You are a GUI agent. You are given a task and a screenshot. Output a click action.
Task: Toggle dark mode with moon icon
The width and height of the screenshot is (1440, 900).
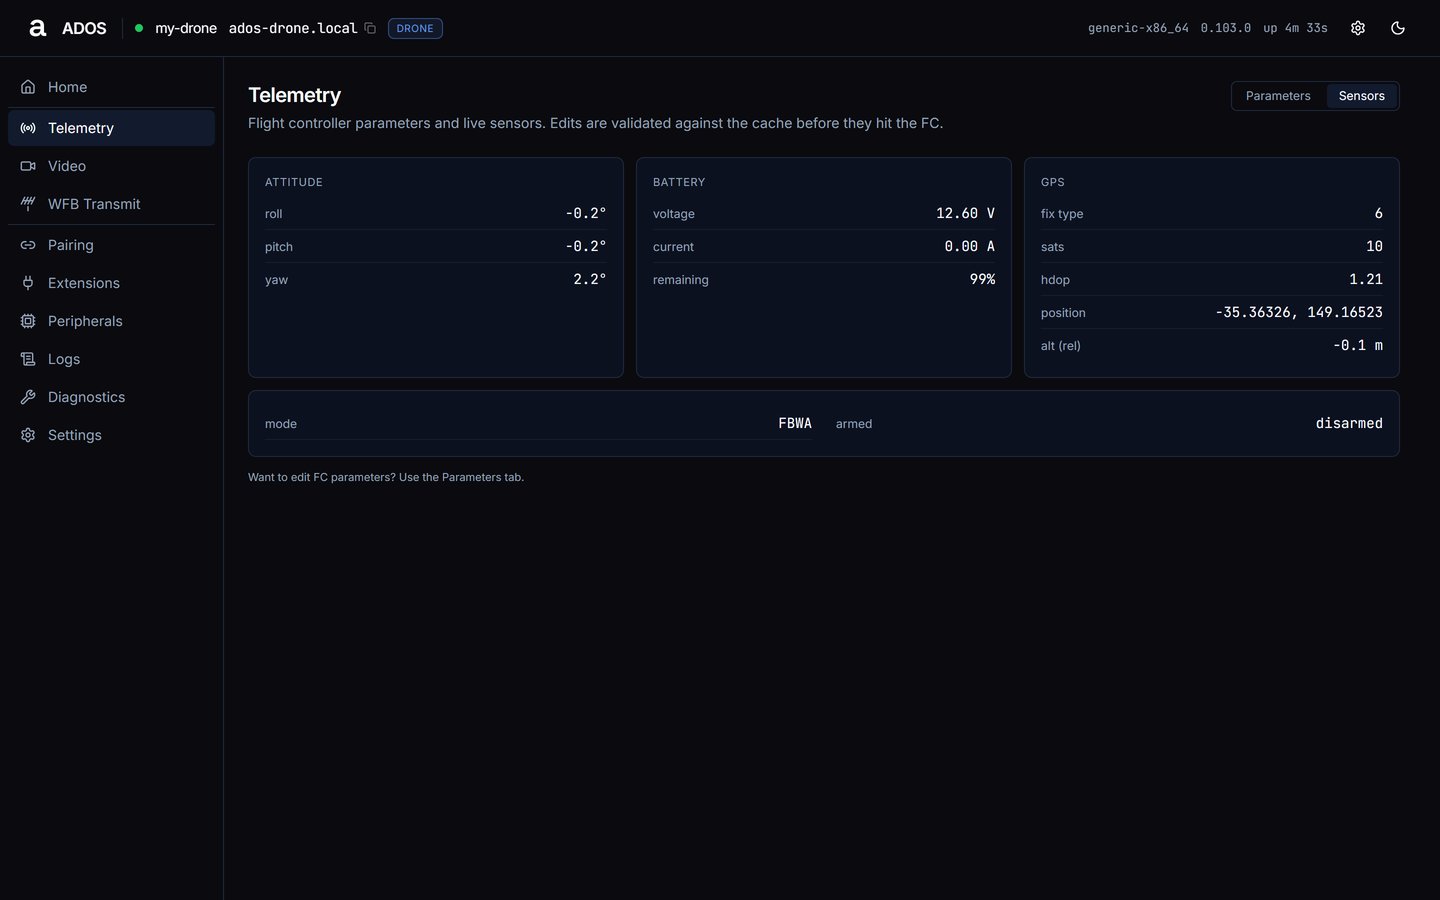click(x=1398, y=28)
